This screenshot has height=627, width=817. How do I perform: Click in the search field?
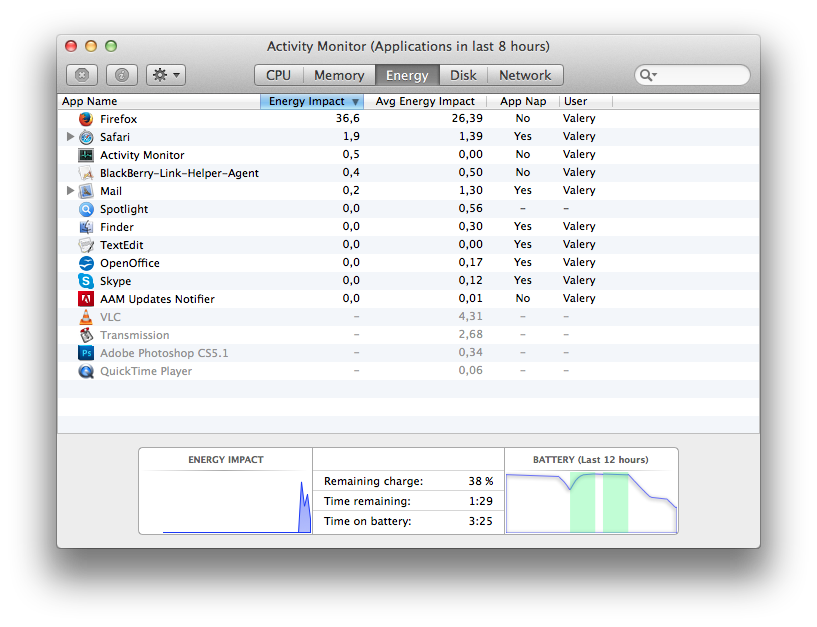tap(692, 75)
